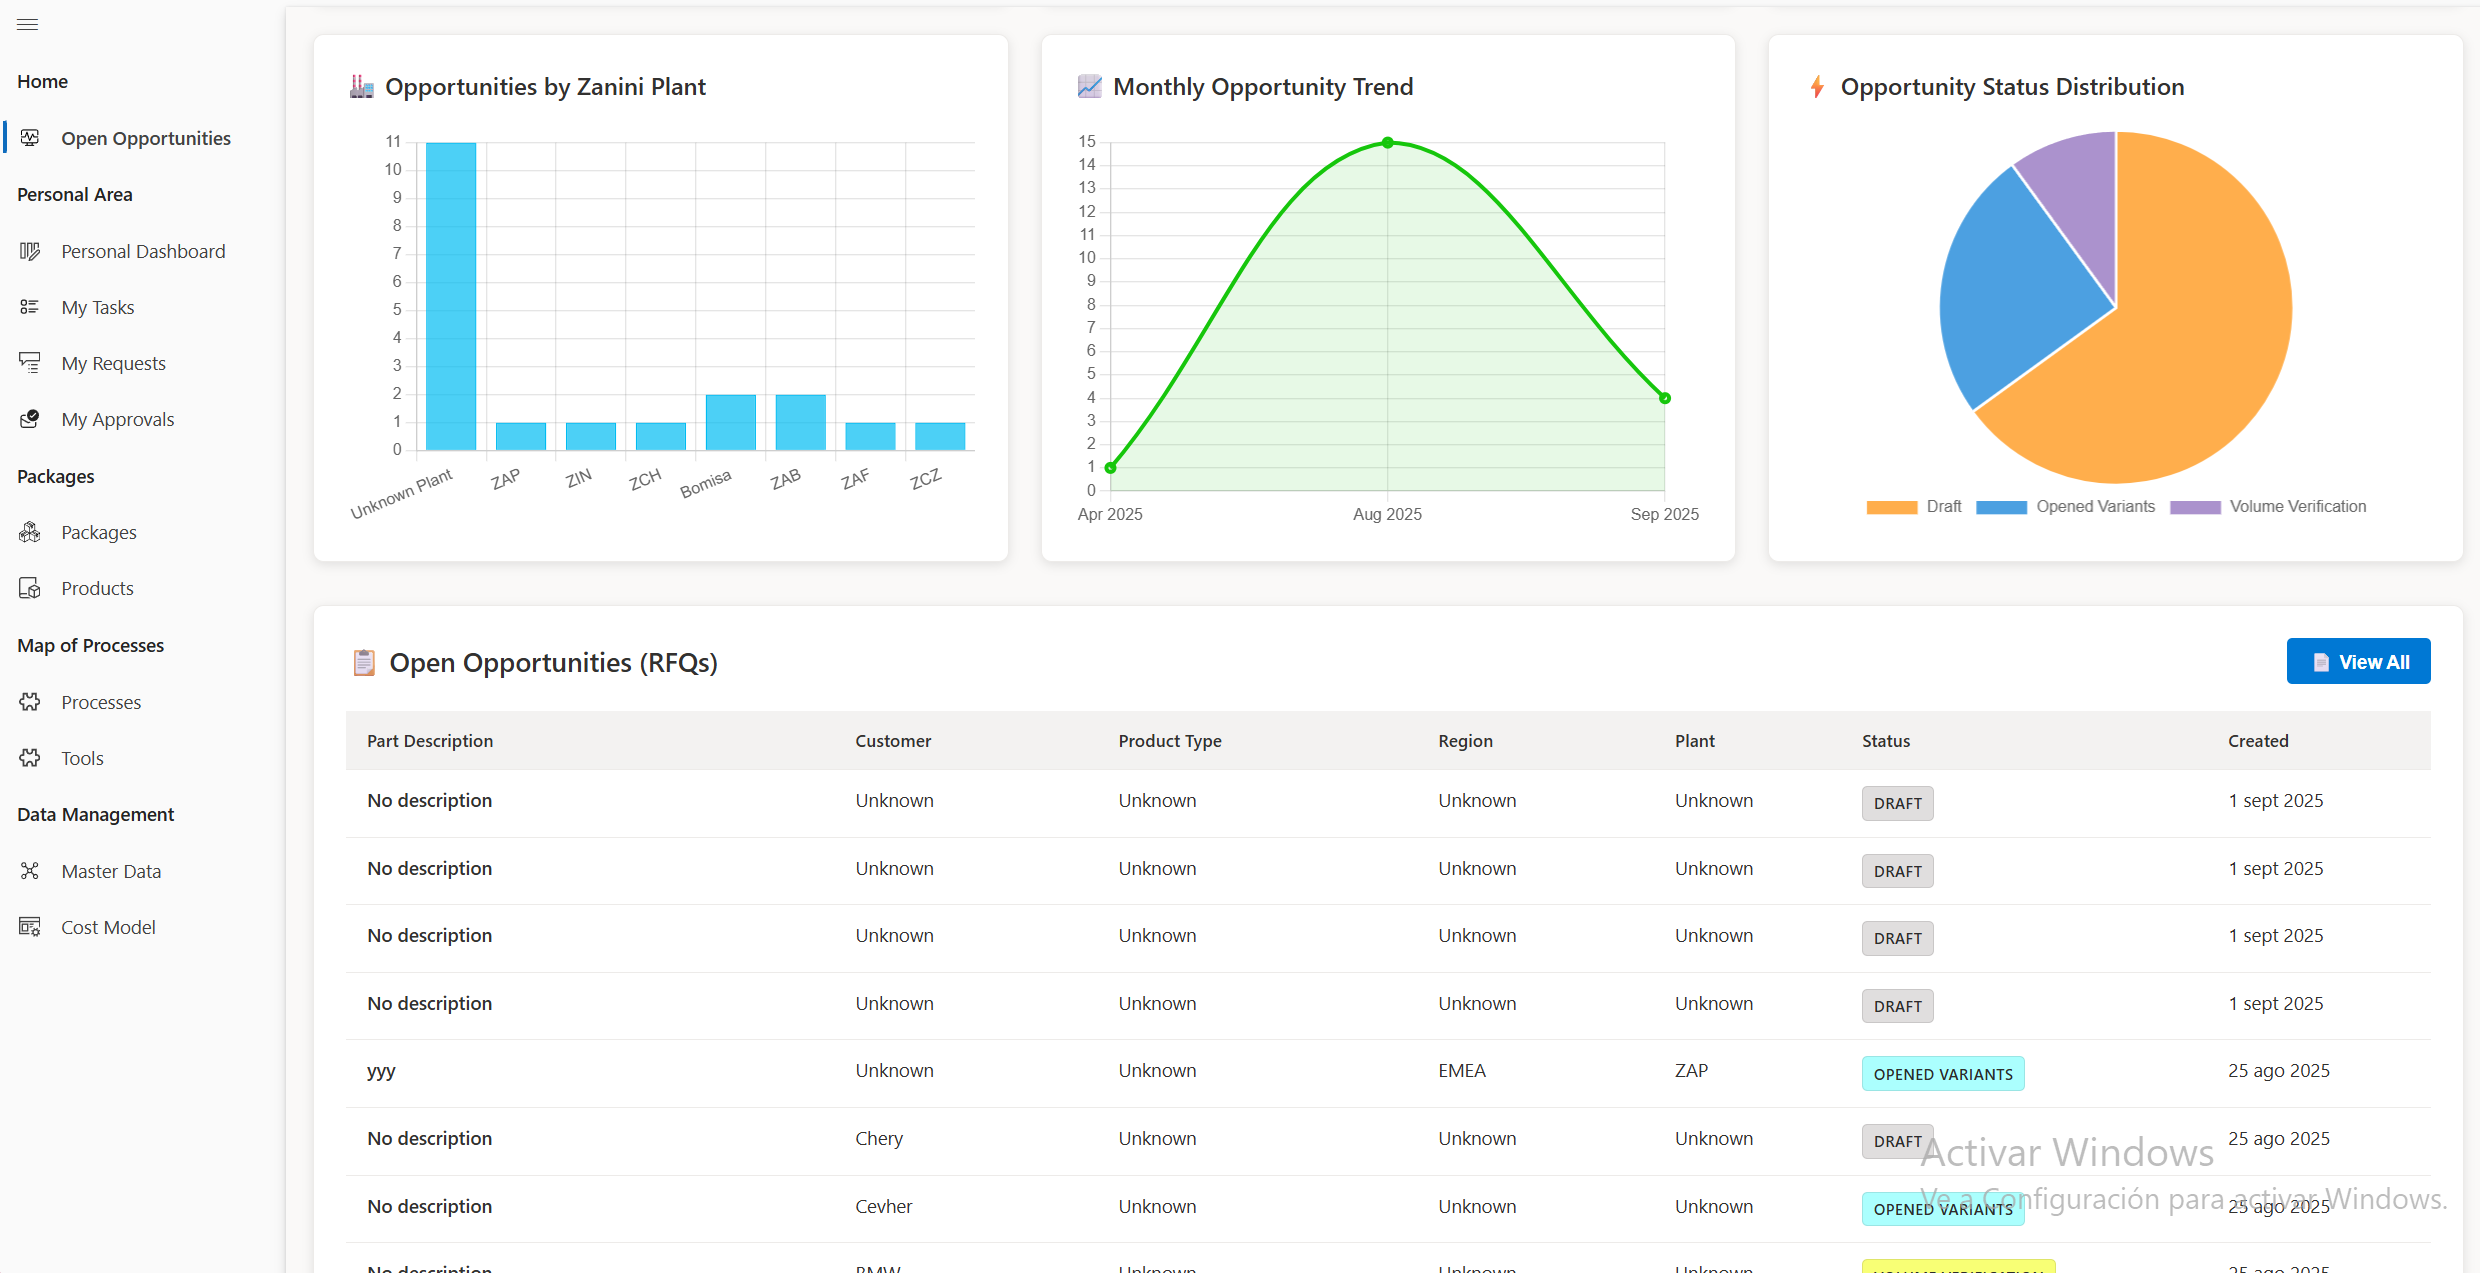Viewport: 2480px width, 1273px height.
Task: Open the Personal Dashboard icon
Action: tap(30, 251)
